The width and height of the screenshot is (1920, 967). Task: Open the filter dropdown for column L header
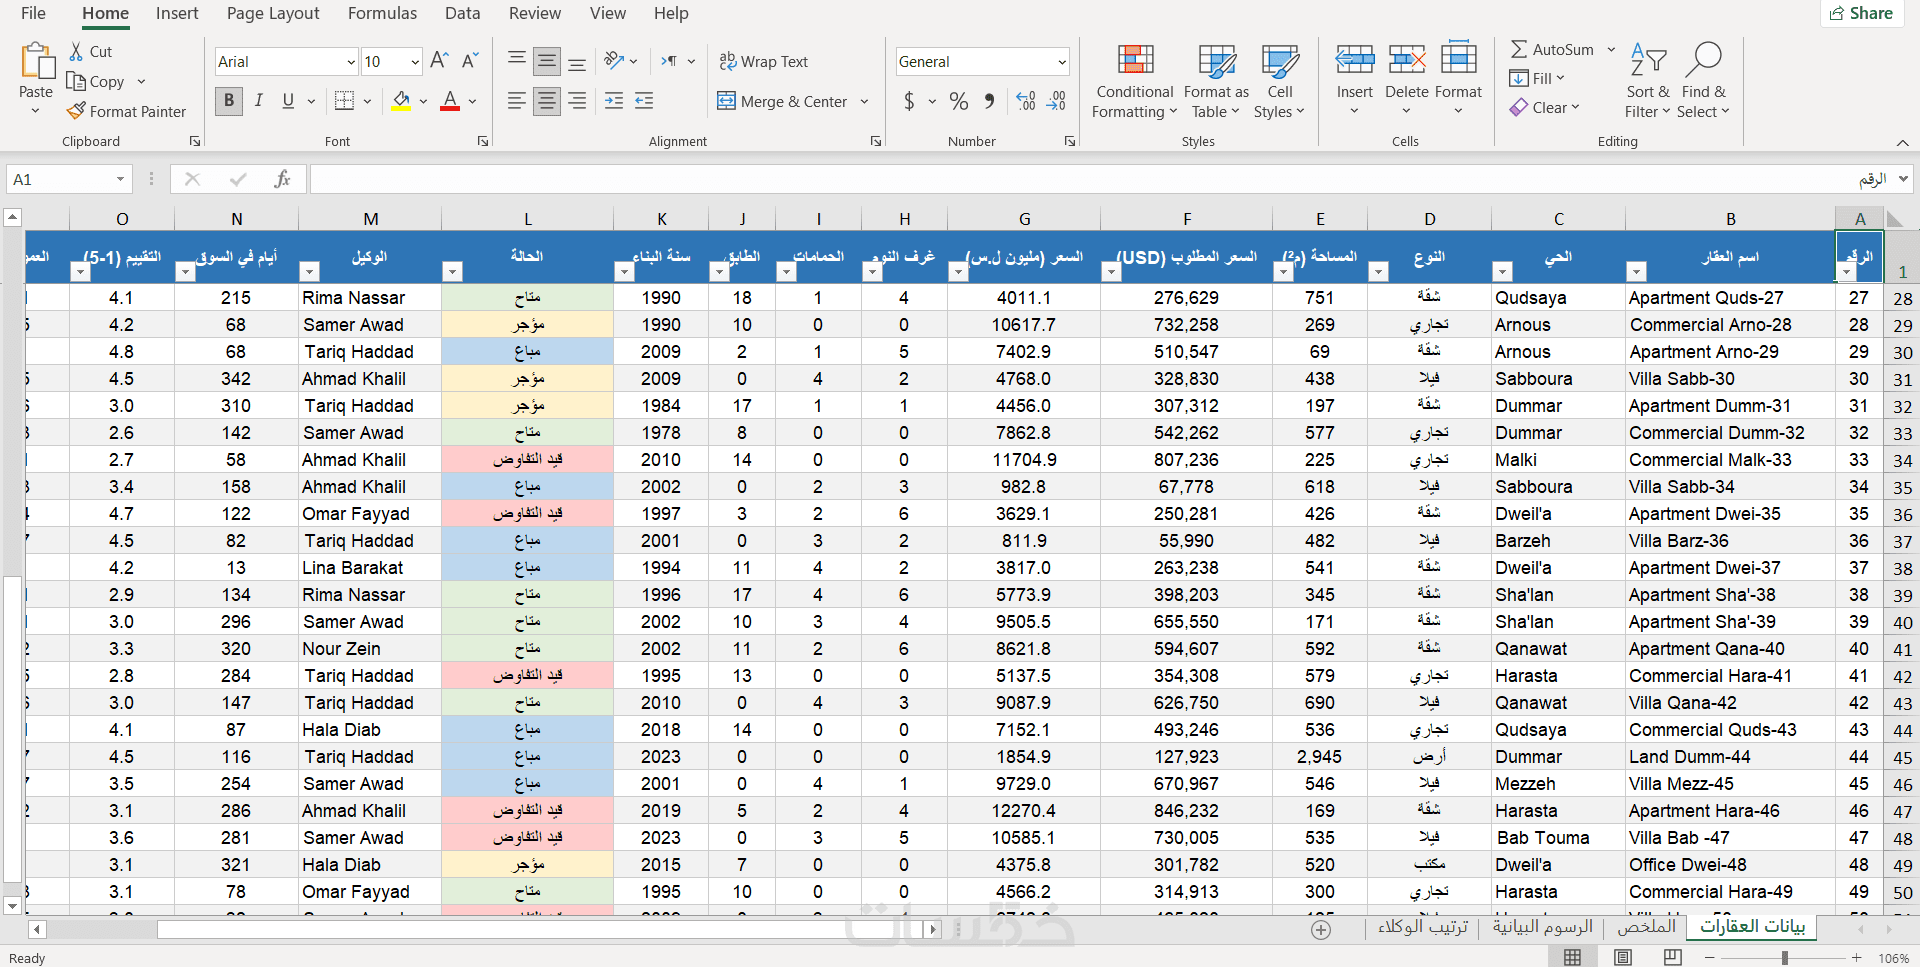tap(452, 271)
